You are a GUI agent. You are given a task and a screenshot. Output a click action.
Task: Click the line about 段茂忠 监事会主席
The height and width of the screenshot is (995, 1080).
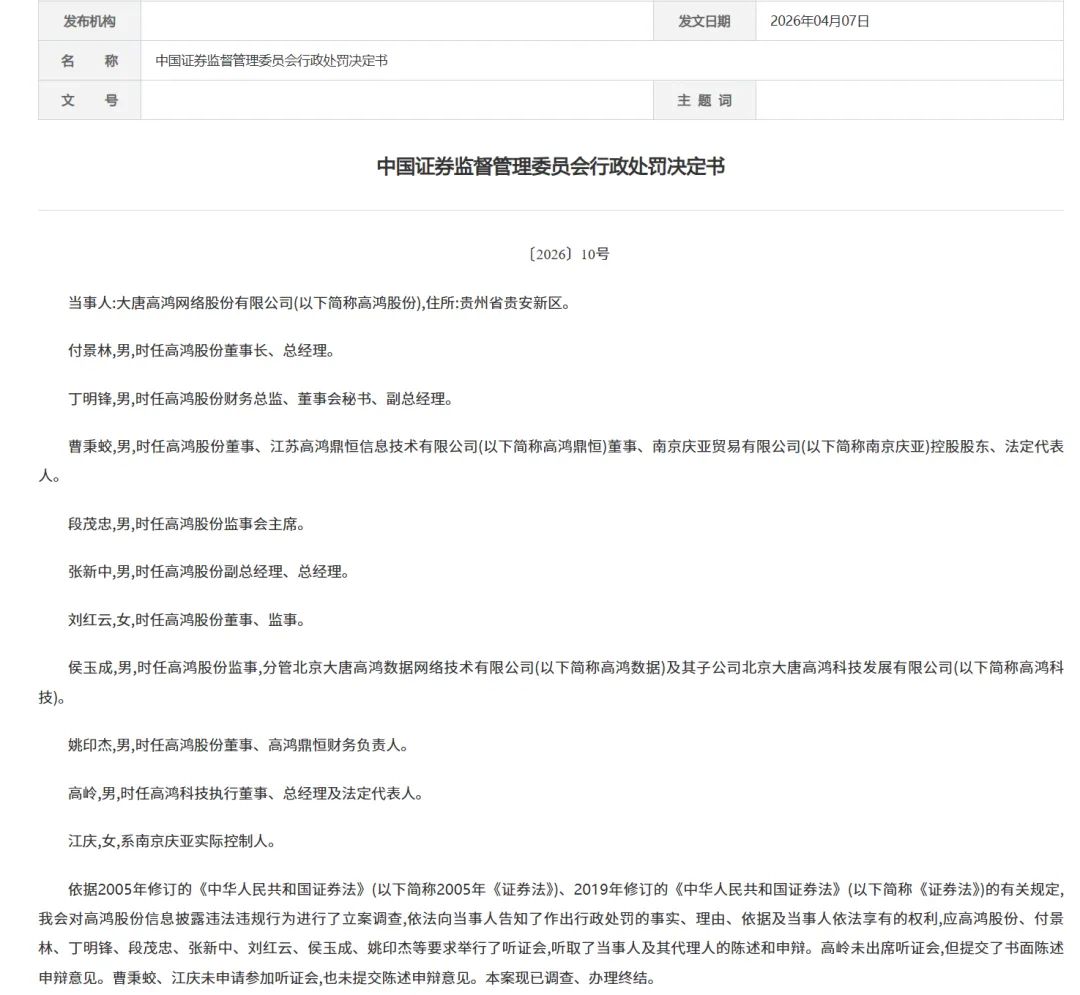187,524
